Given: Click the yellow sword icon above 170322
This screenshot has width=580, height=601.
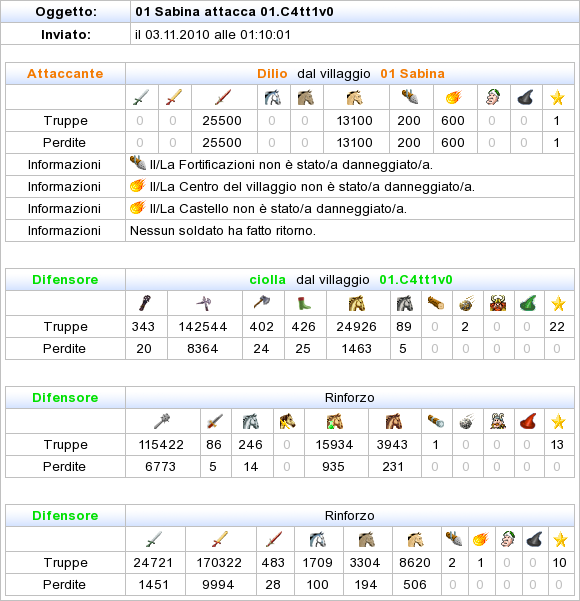Looking at the screenshot, I should [x=220, y=539].
